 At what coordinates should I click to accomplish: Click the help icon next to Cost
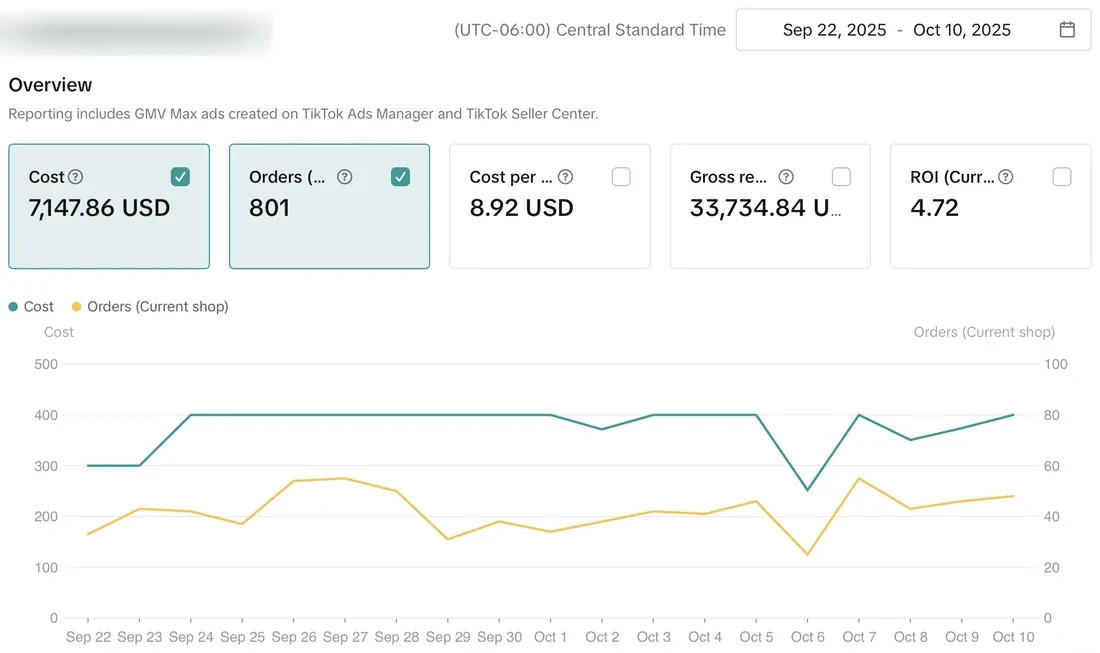tap(75, 177)
